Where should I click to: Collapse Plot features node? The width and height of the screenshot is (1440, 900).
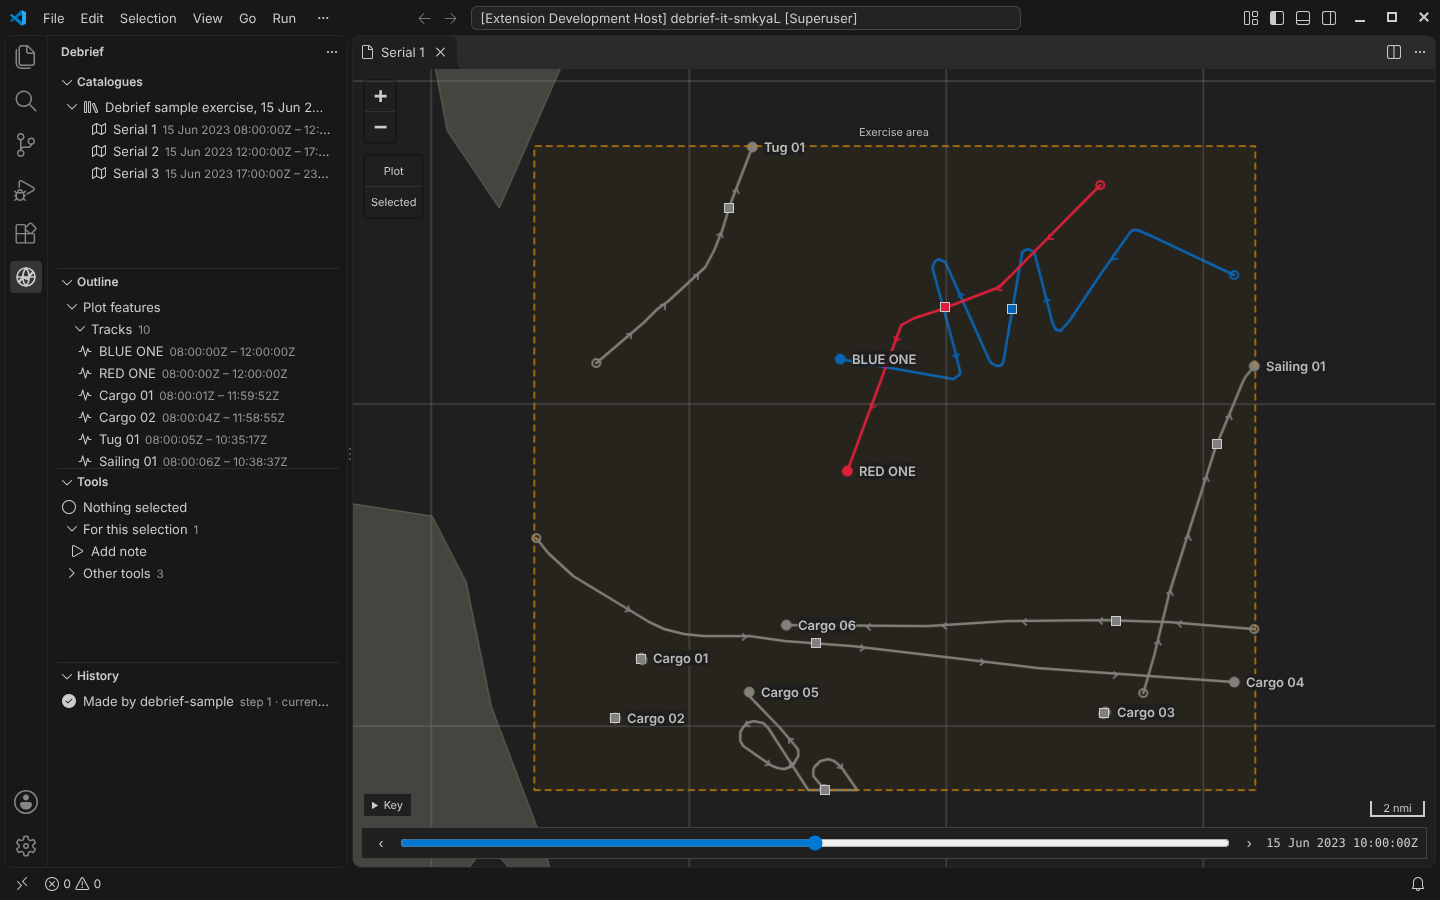(x=72, y=307)
